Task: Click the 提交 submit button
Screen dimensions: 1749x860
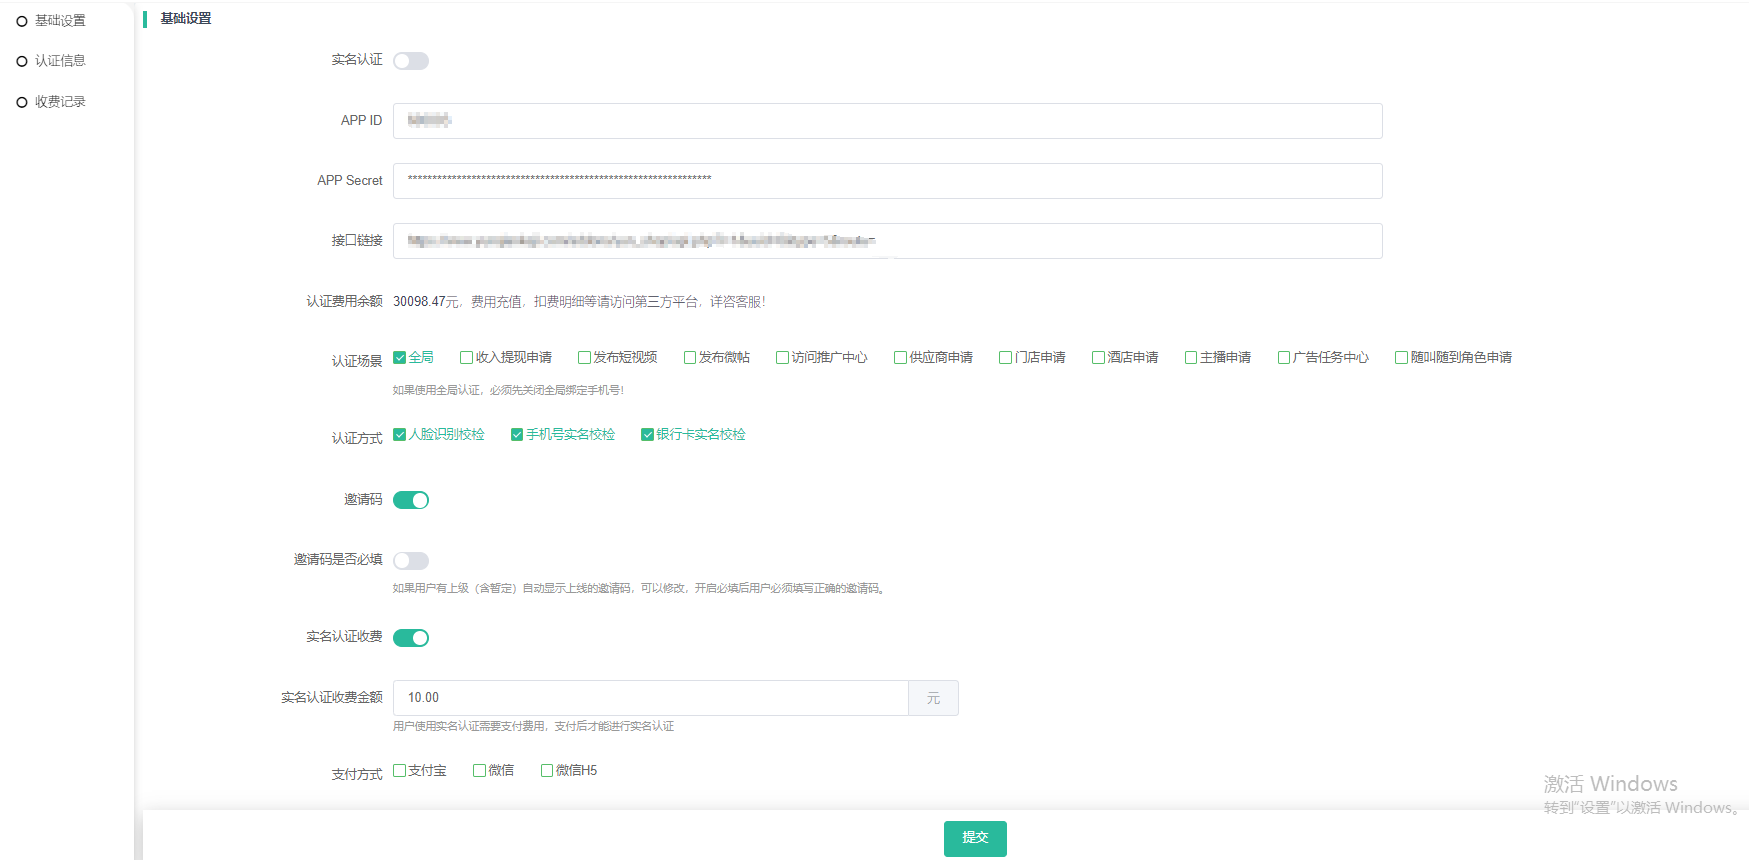Action: [975, 838]
